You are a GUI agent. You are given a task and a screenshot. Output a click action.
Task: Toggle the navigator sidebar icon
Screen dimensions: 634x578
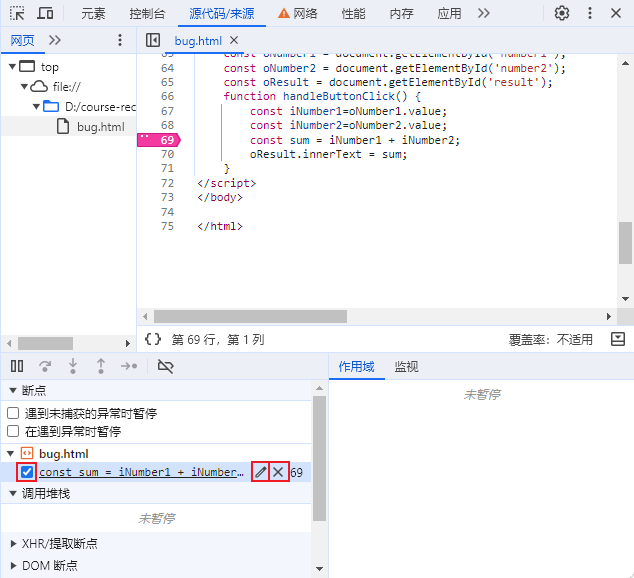[153, 40]
